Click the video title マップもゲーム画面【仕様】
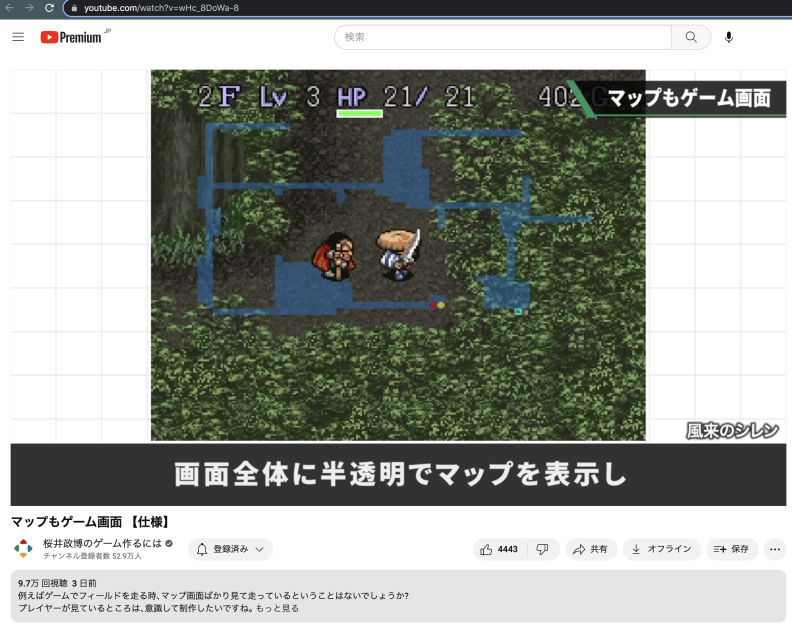Screen dimensions: 792x634 91,521
